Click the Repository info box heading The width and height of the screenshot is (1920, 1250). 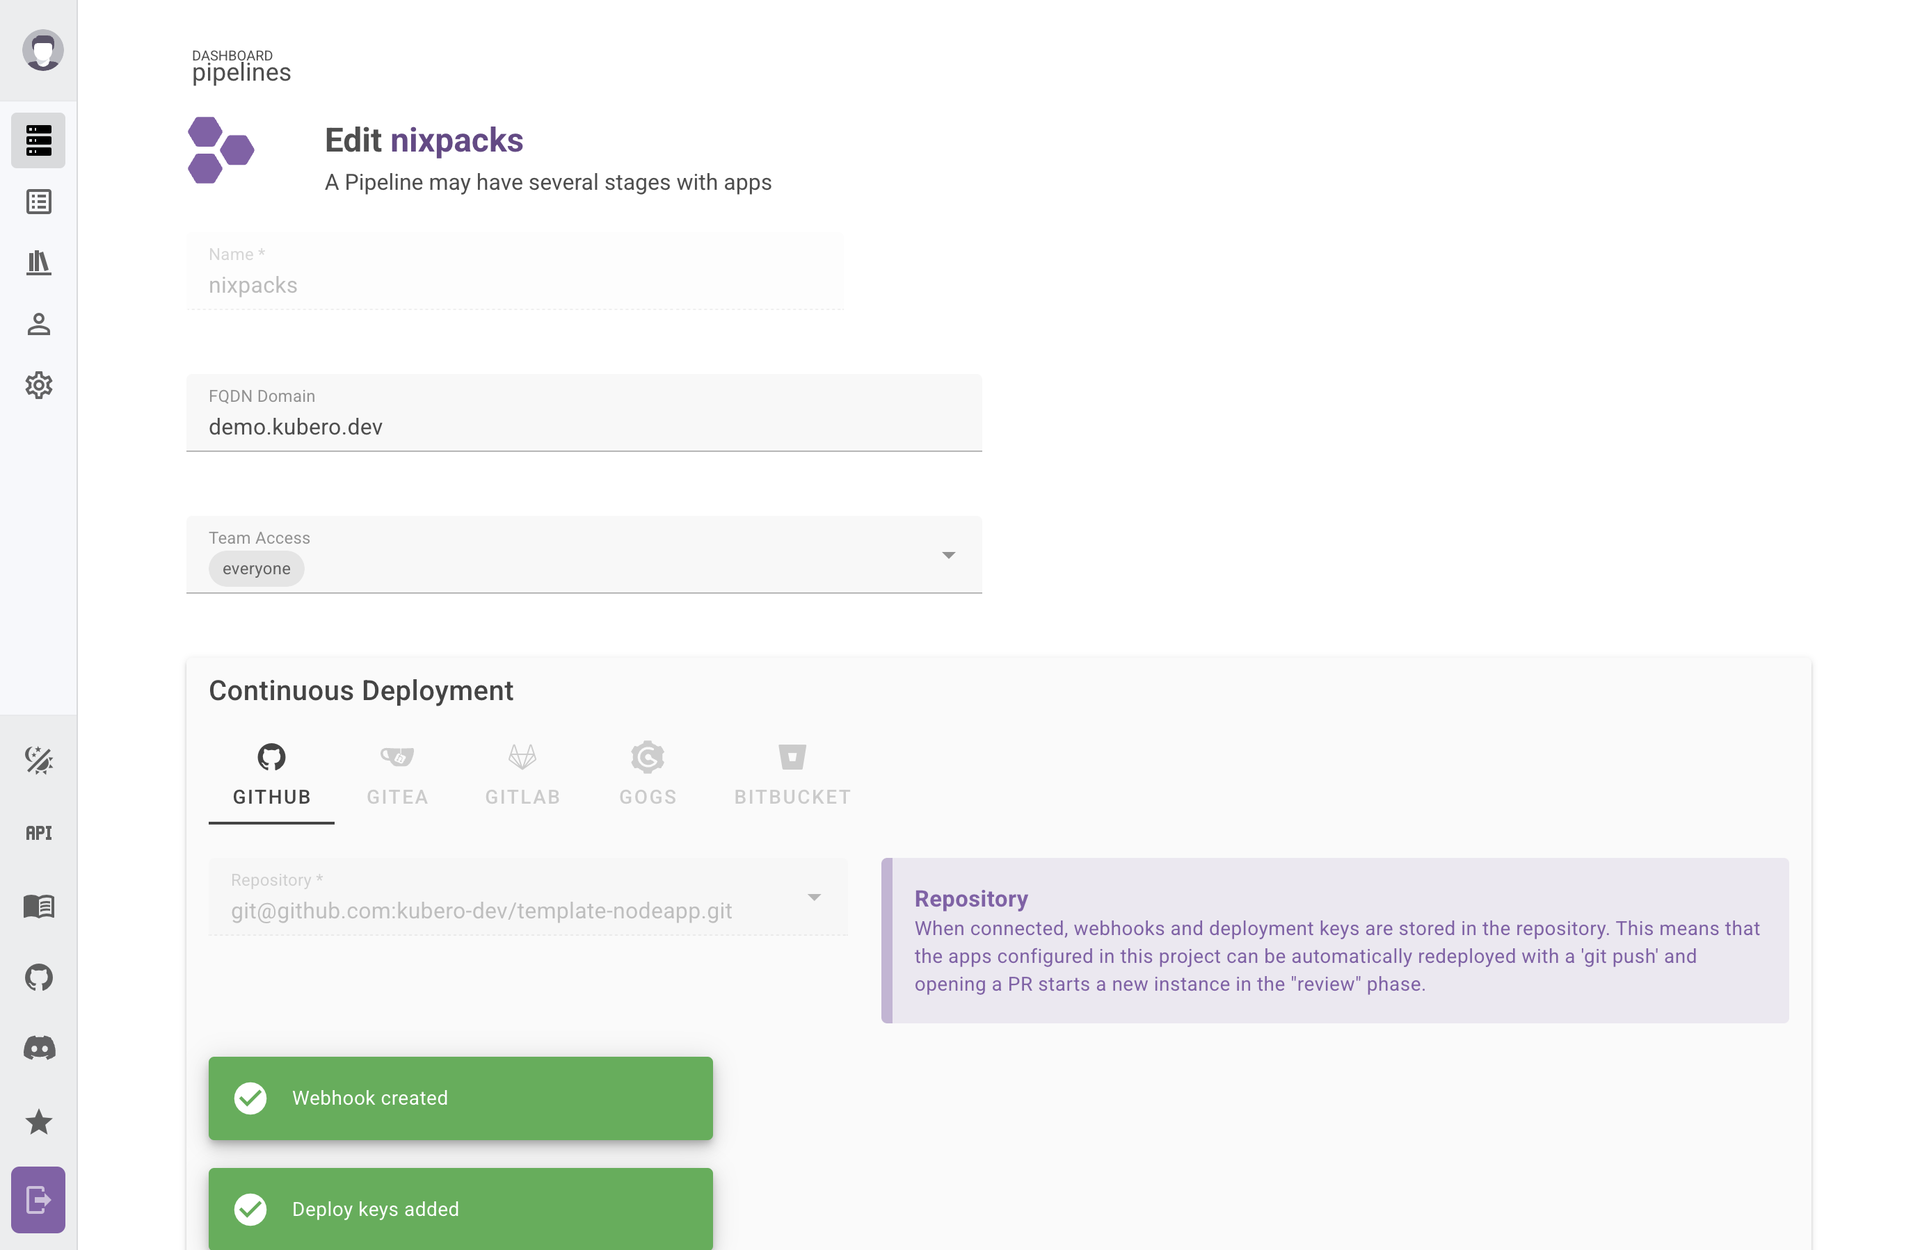click(x=971, y=899)
